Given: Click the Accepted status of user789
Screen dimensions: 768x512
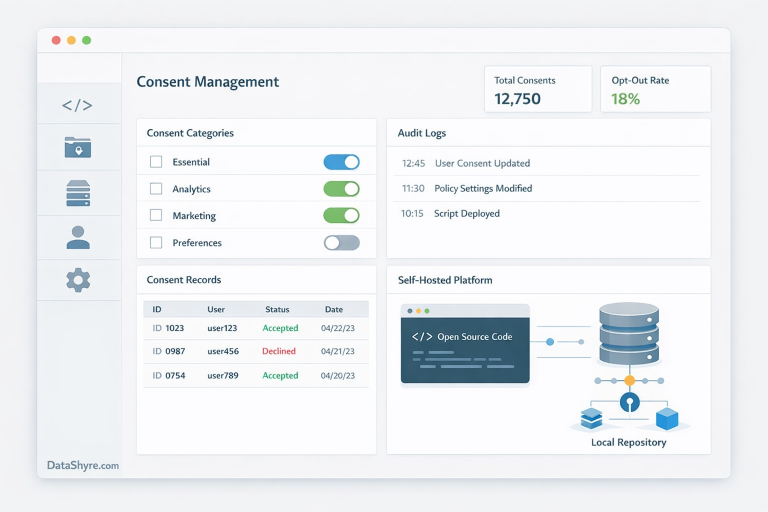Looking at the screenshot, I should coord(280,375).
